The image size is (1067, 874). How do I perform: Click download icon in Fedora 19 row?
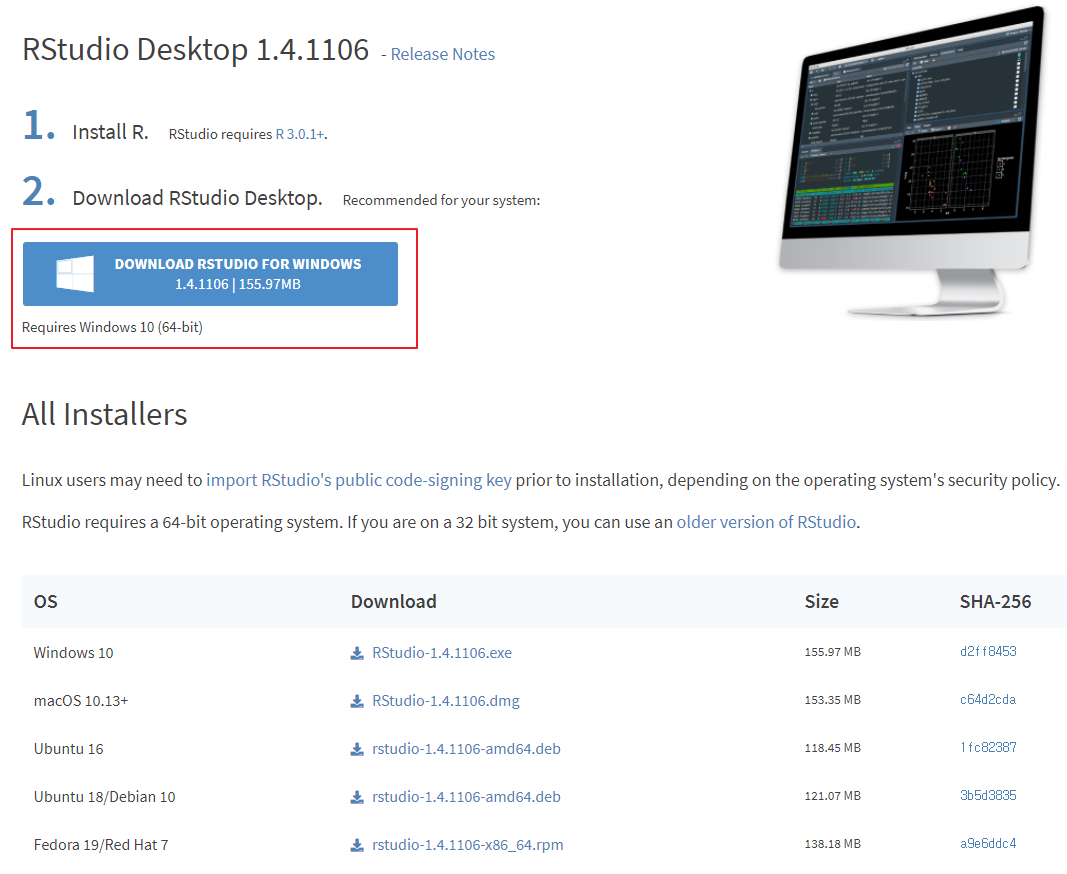point(357,845)
